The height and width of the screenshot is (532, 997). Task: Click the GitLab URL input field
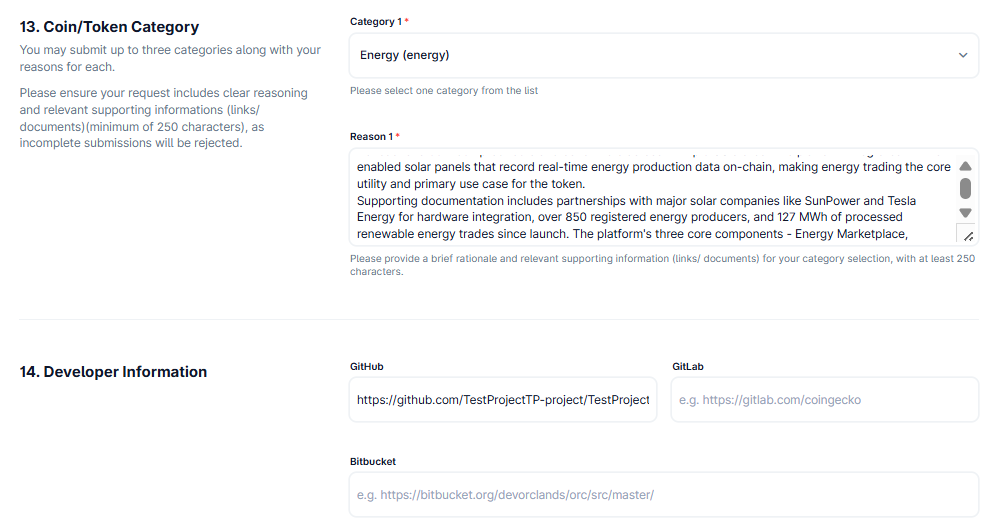click(x=825, y=400)
